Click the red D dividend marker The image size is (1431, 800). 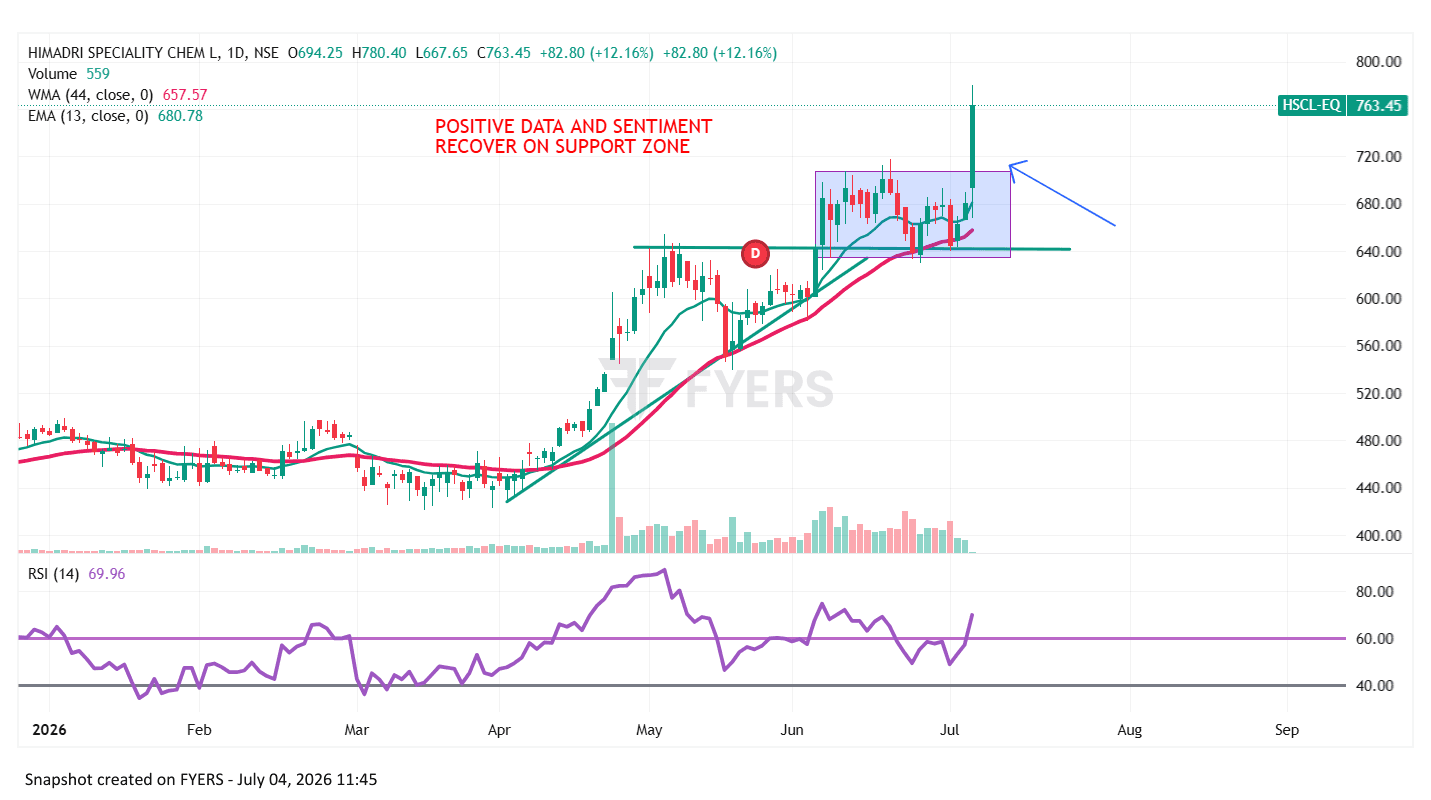point(756,255)
